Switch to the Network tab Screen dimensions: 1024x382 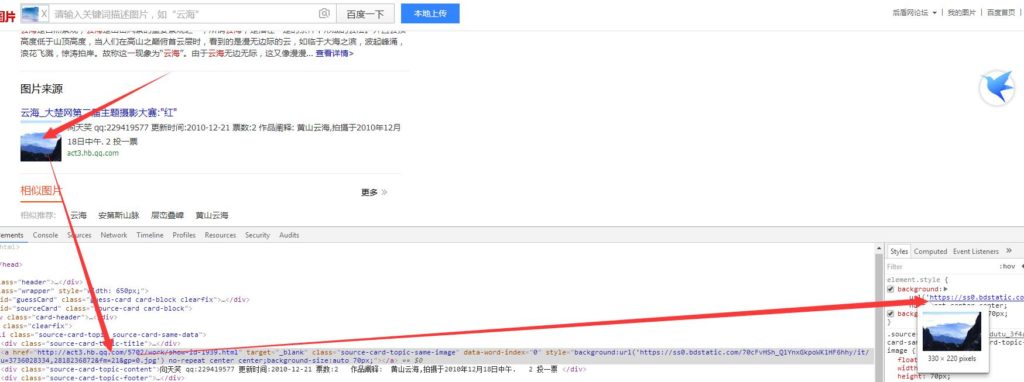(114, 235)
